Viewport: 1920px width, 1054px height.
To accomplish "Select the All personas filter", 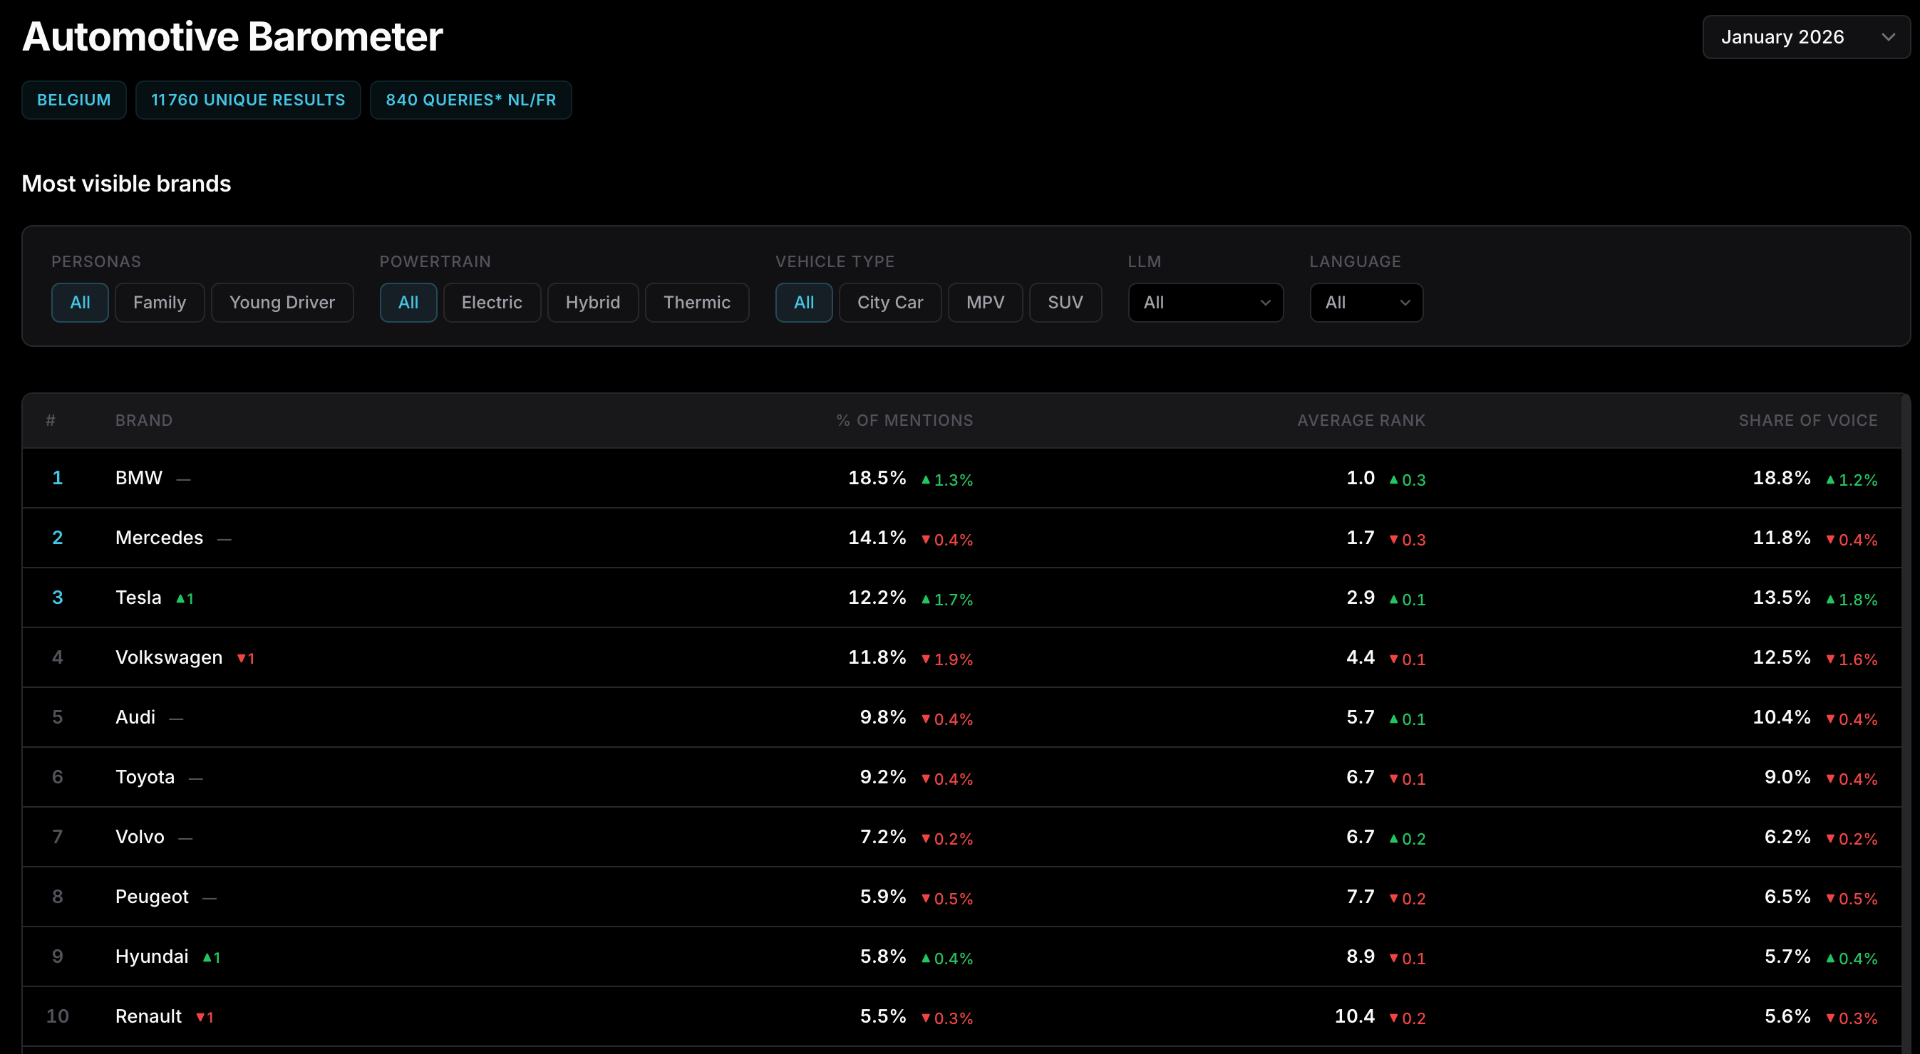I will [80, 302].
